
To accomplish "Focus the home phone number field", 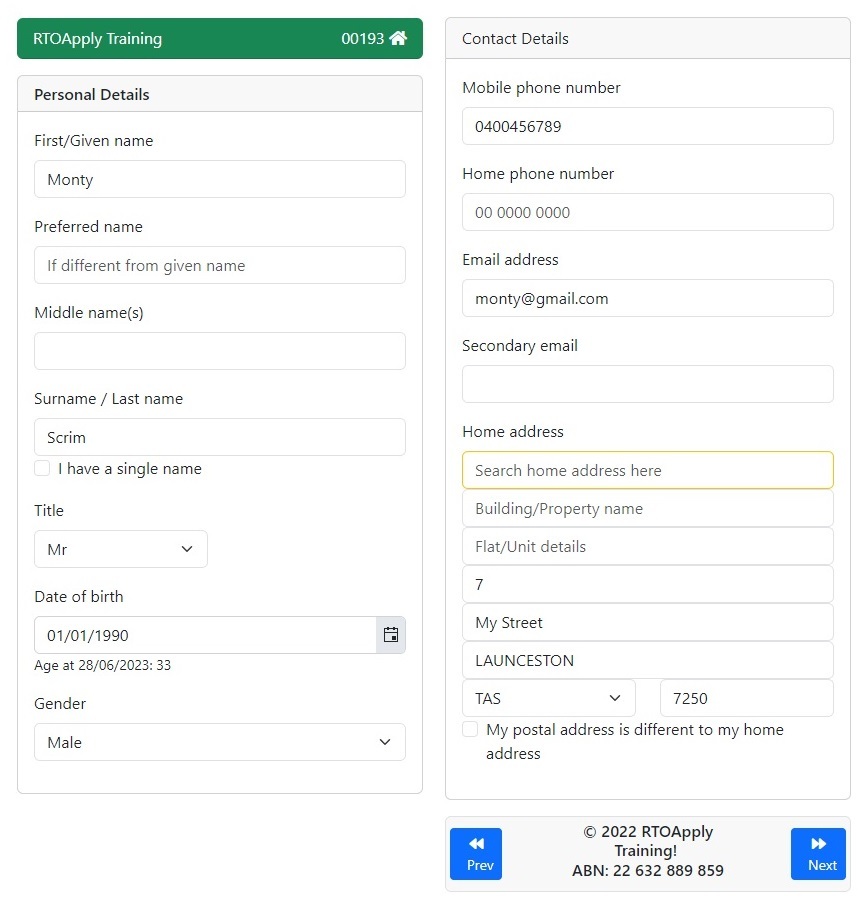I will click(x=647, y=212).
